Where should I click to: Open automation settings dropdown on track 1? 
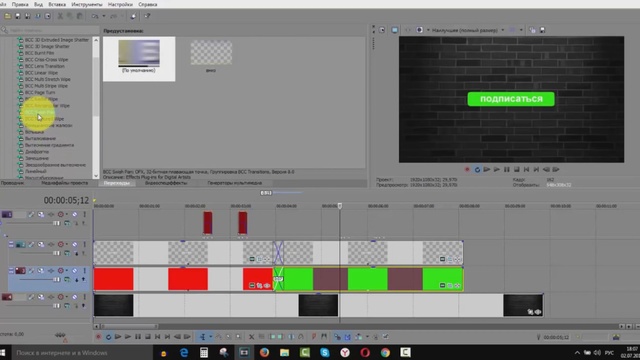[x=67, y=214]
